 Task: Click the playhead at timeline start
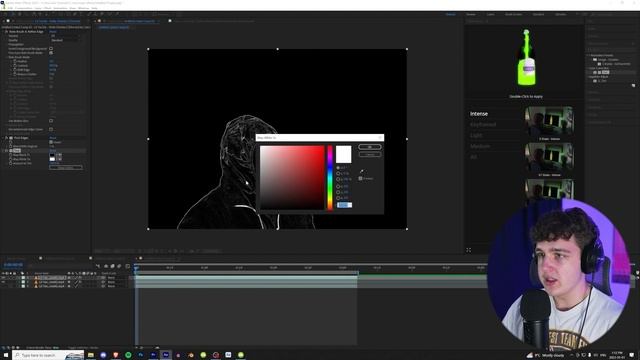click(136, 268)
